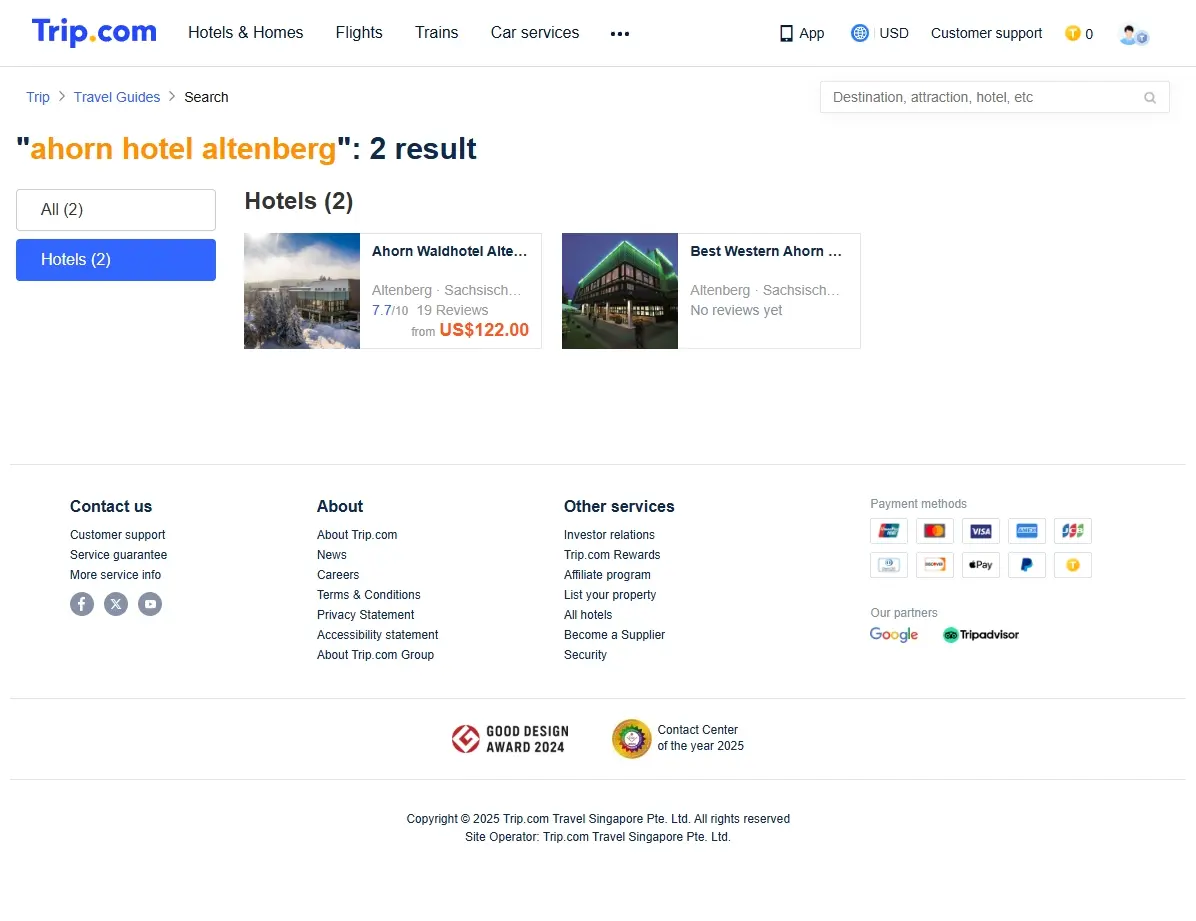Open Best Western Ahorn hotel result title
The width and height of the screenshot is (1196, 921).
tap(766, 251)
